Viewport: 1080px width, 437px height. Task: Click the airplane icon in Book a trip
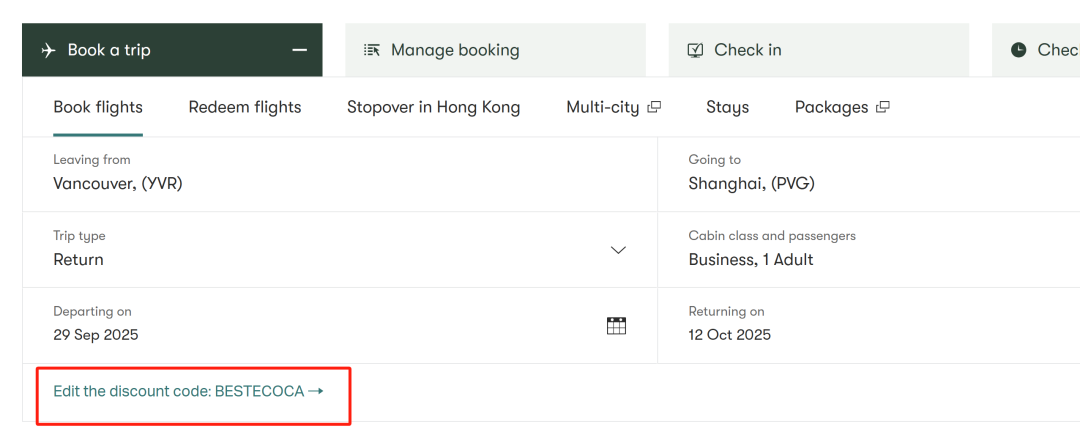click(49, 50)
